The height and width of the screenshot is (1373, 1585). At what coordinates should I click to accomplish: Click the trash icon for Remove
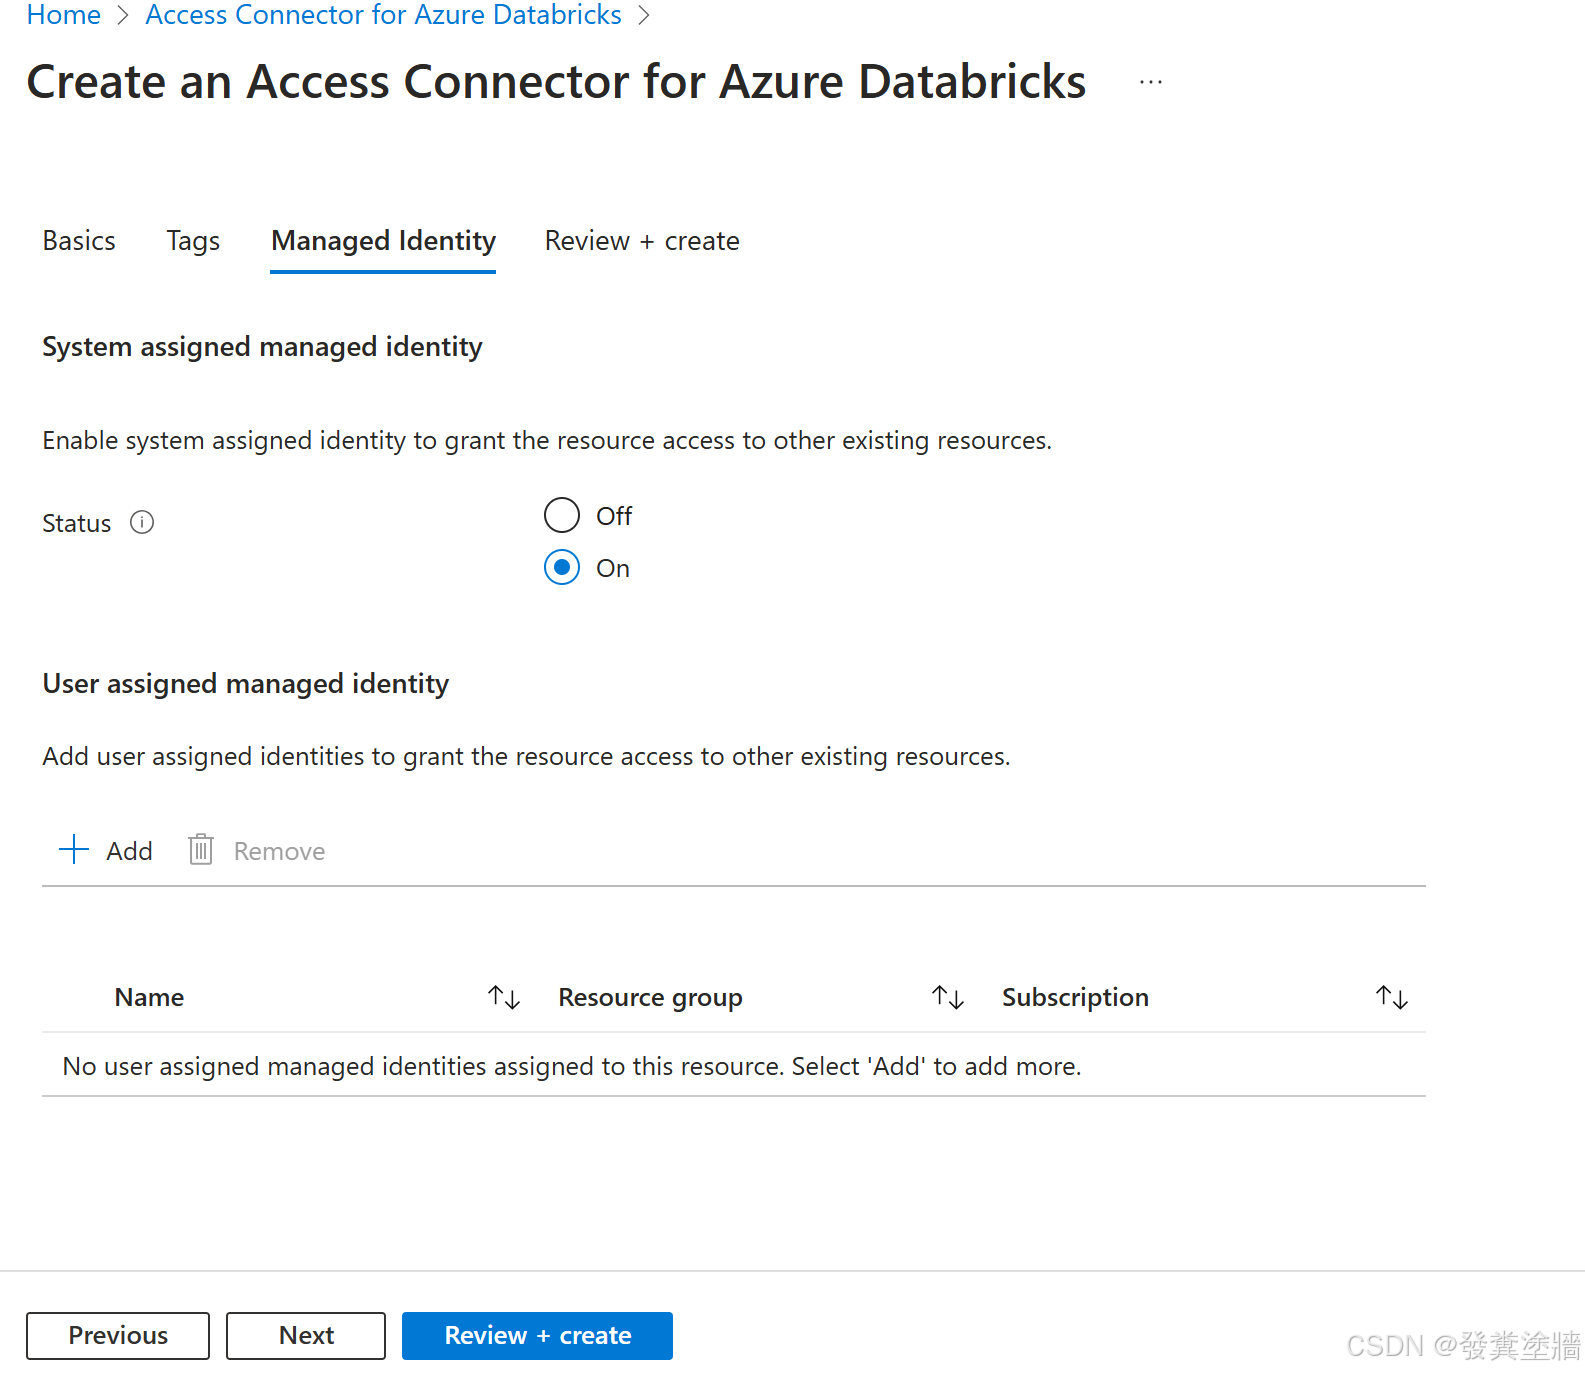pos(201,850)
